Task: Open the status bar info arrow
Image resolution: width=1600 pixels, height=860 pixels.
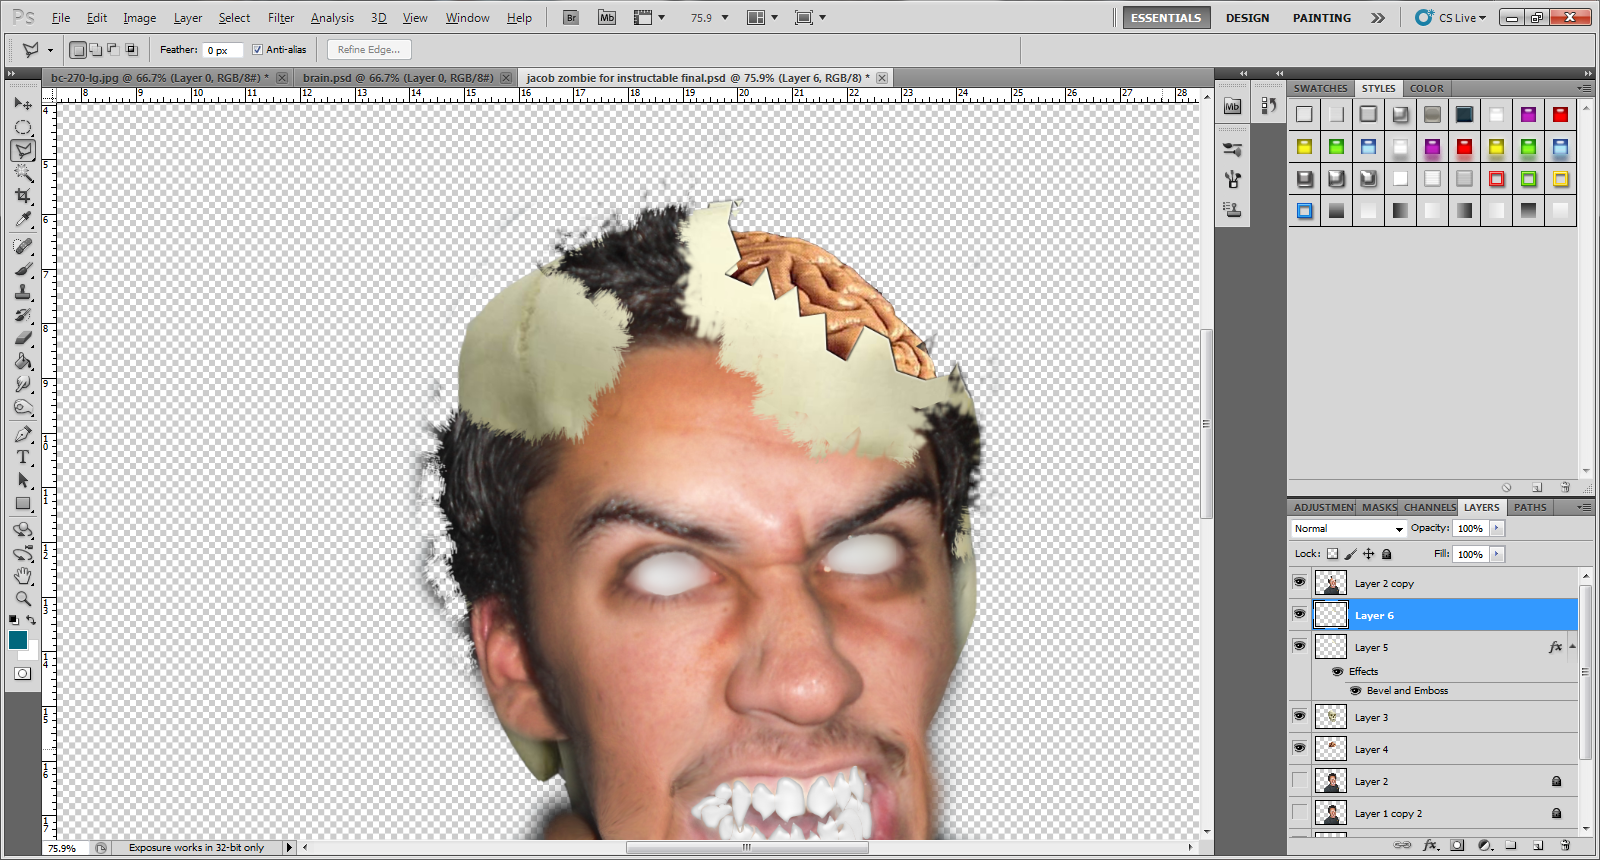Action: (290, 848)
